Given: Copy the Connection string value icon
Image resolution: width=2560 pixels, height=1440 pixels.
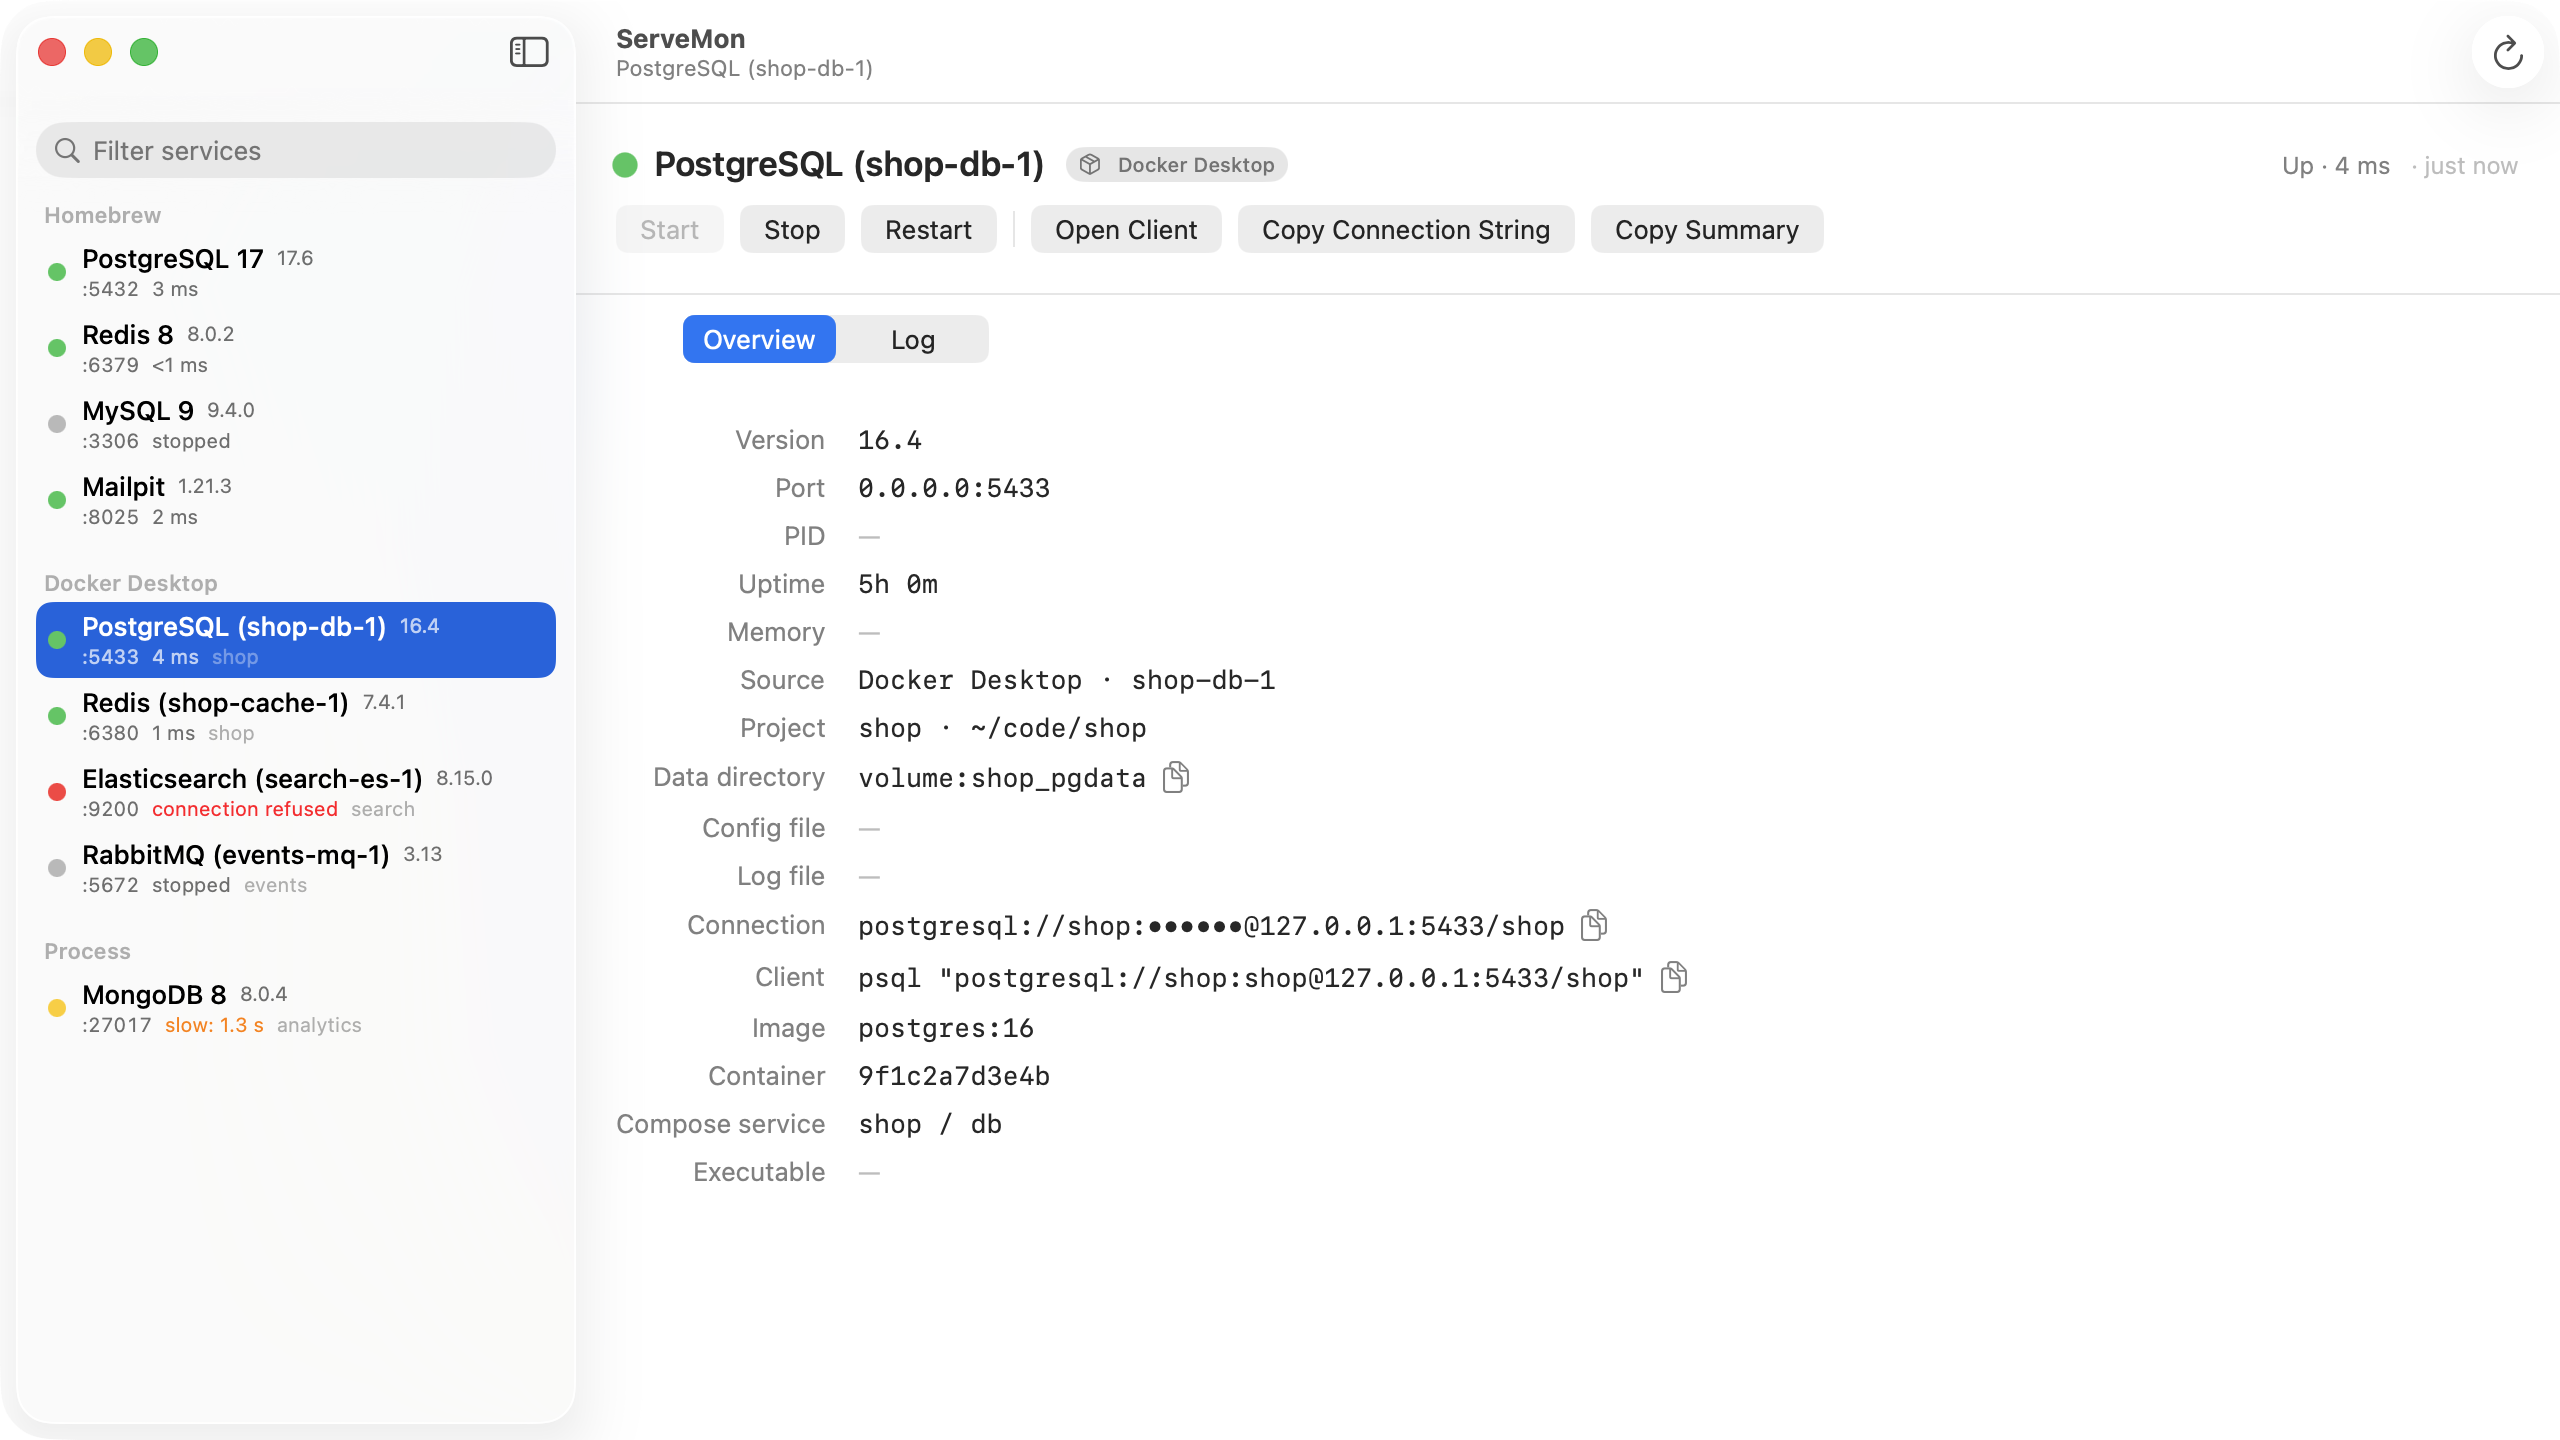Looking at the screenshot, I should (x=1594, y=925).
